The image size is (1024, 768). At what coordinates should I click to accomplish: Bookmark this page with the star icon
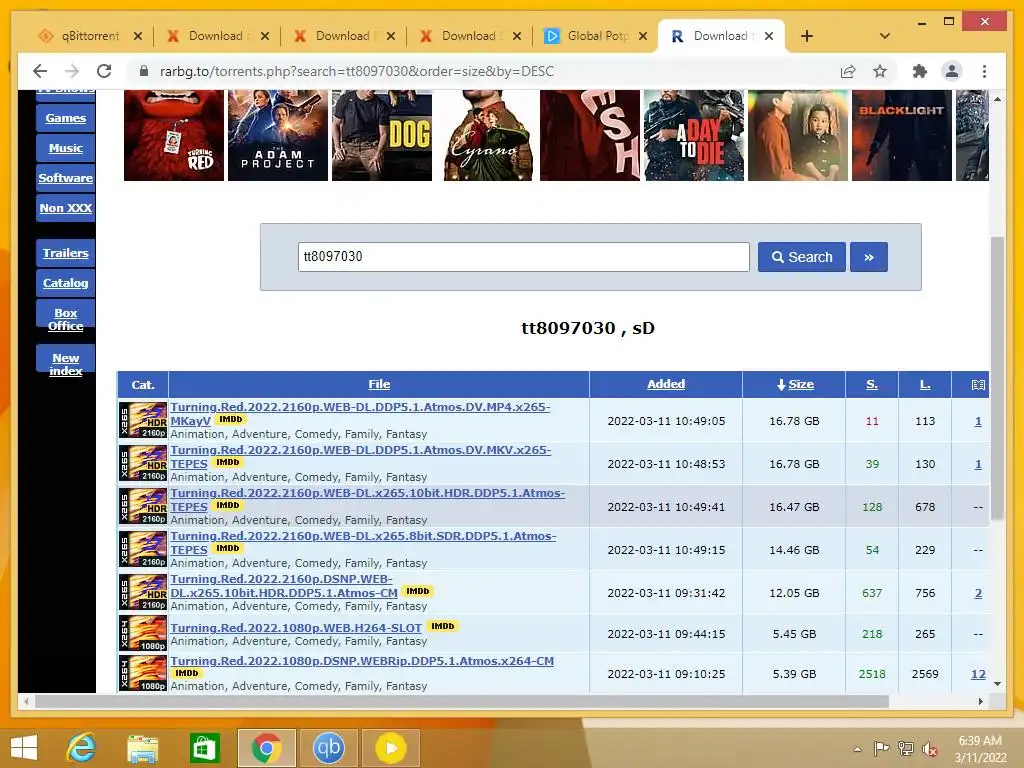(880, 71)
